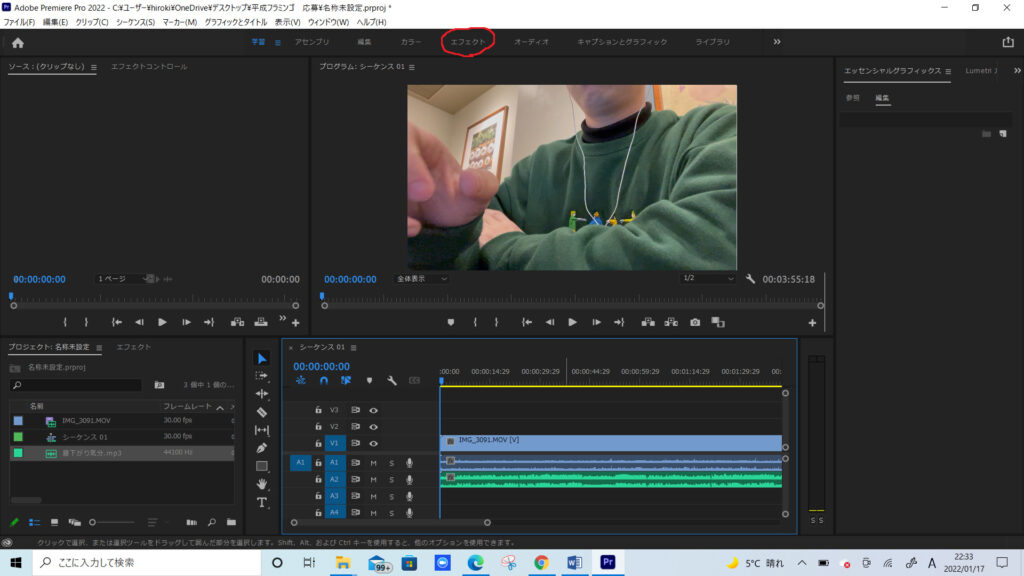The image size is (1024, 576).
Task: Click the Export Frame camera icon
Action: pos(695,322)
